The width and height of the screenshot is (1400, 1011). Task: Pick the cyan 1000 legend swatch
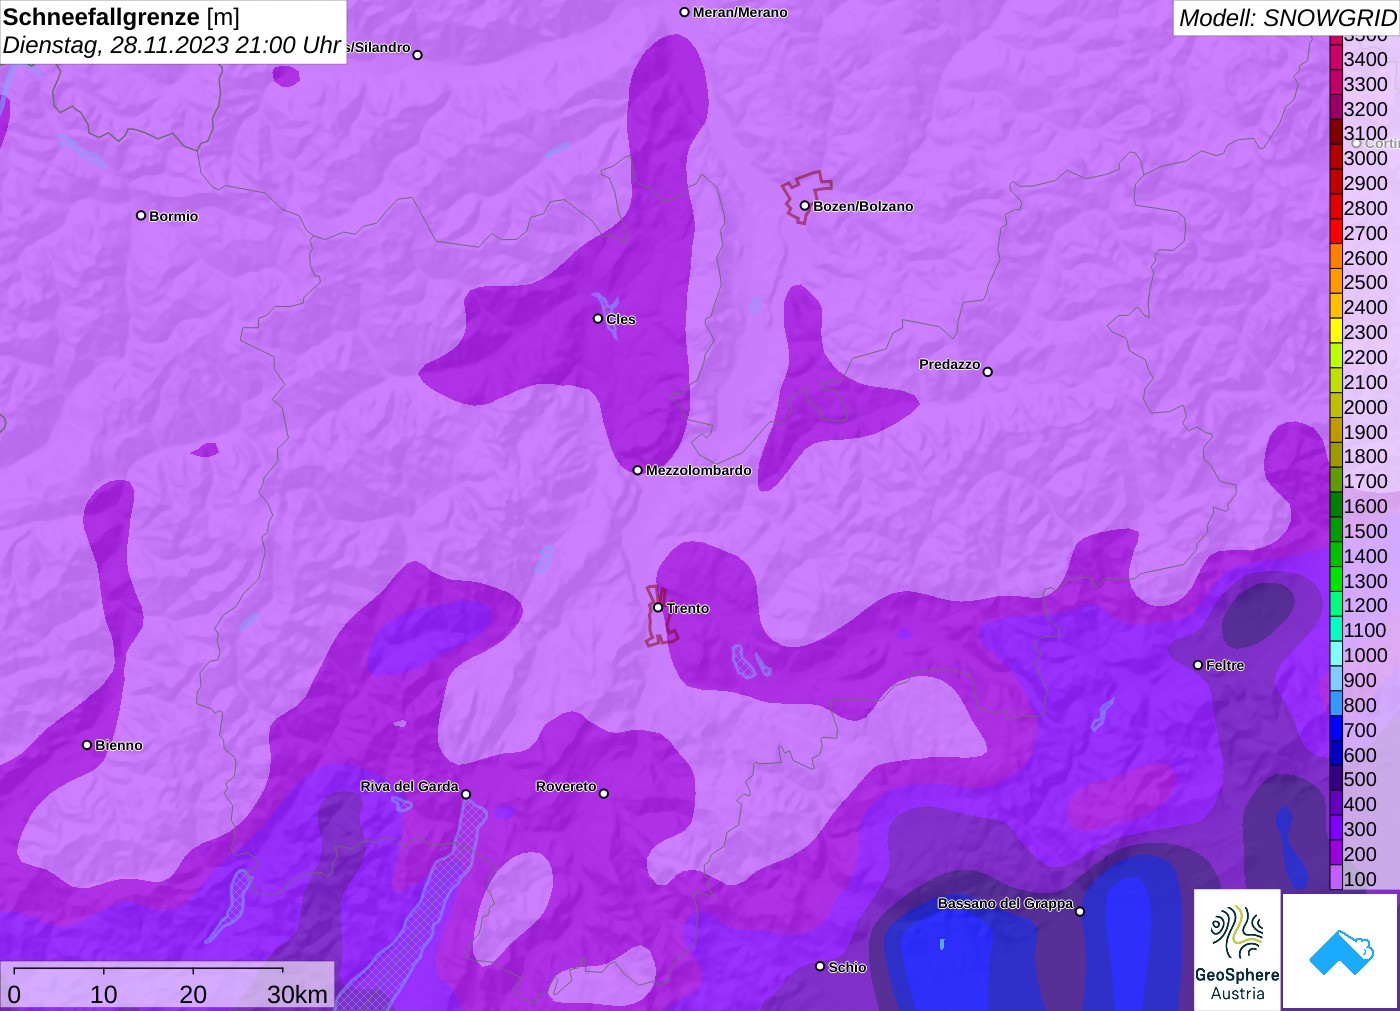pos(1336,655)
